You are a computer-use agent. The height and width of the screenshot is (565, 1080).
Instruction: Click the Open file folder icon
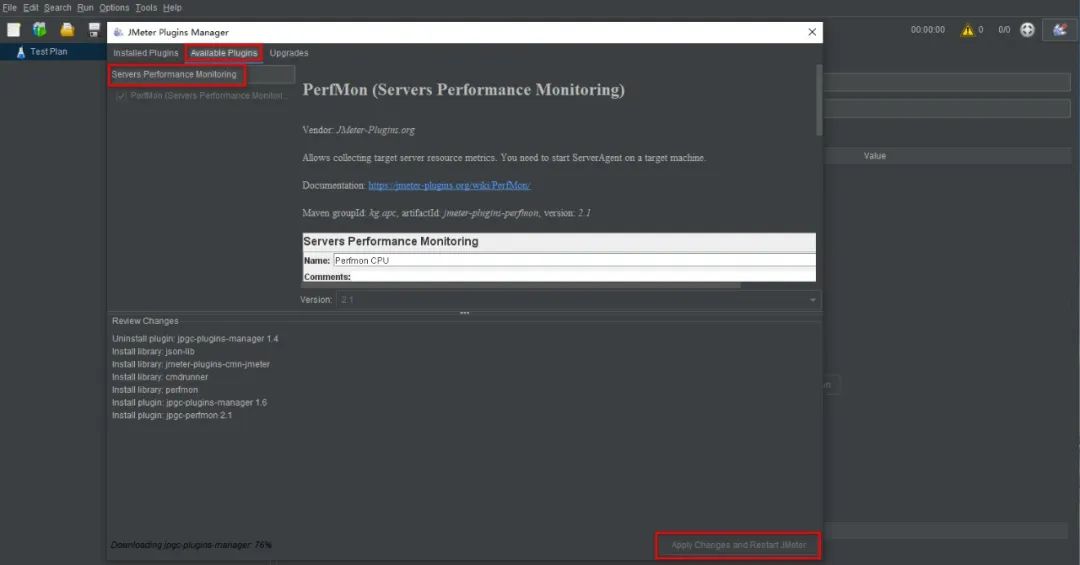pos(67,30)
